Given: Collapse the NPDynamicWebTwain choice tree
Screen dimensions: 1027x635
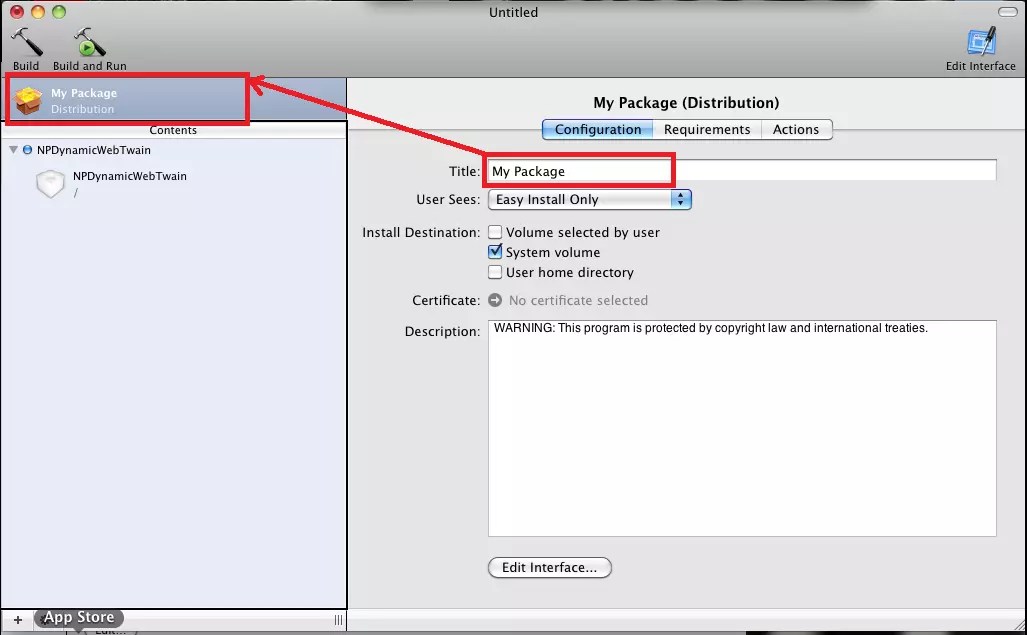Looking at the screenshot, I should (x=13, y=150).
